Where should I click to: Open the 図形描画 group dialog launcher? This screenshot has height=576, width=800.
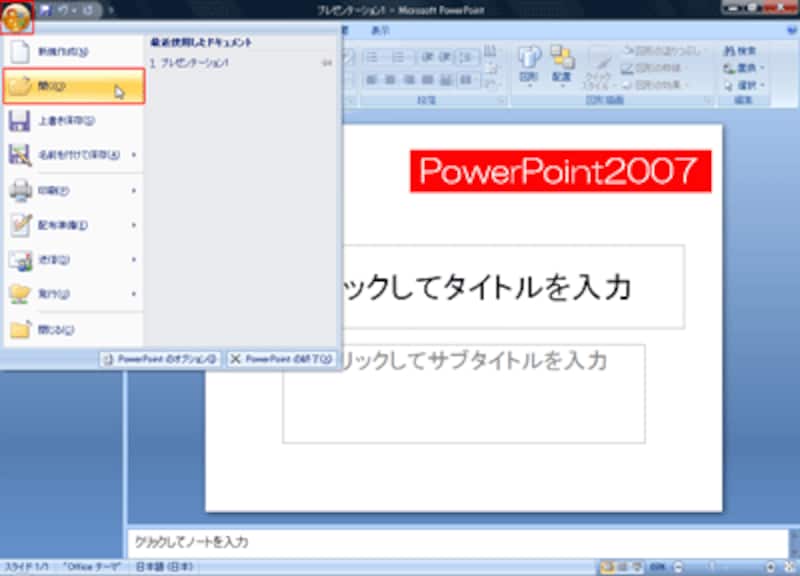click(x=709, y=101)
